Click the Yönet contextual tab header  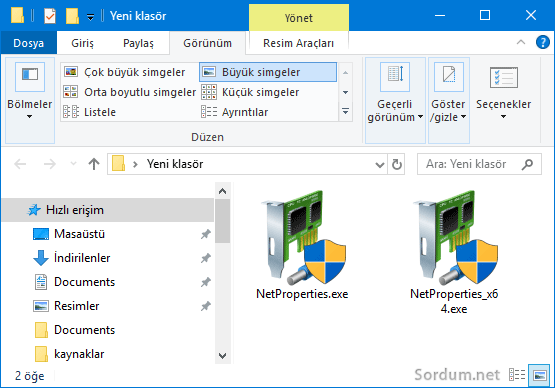(299, 18)
